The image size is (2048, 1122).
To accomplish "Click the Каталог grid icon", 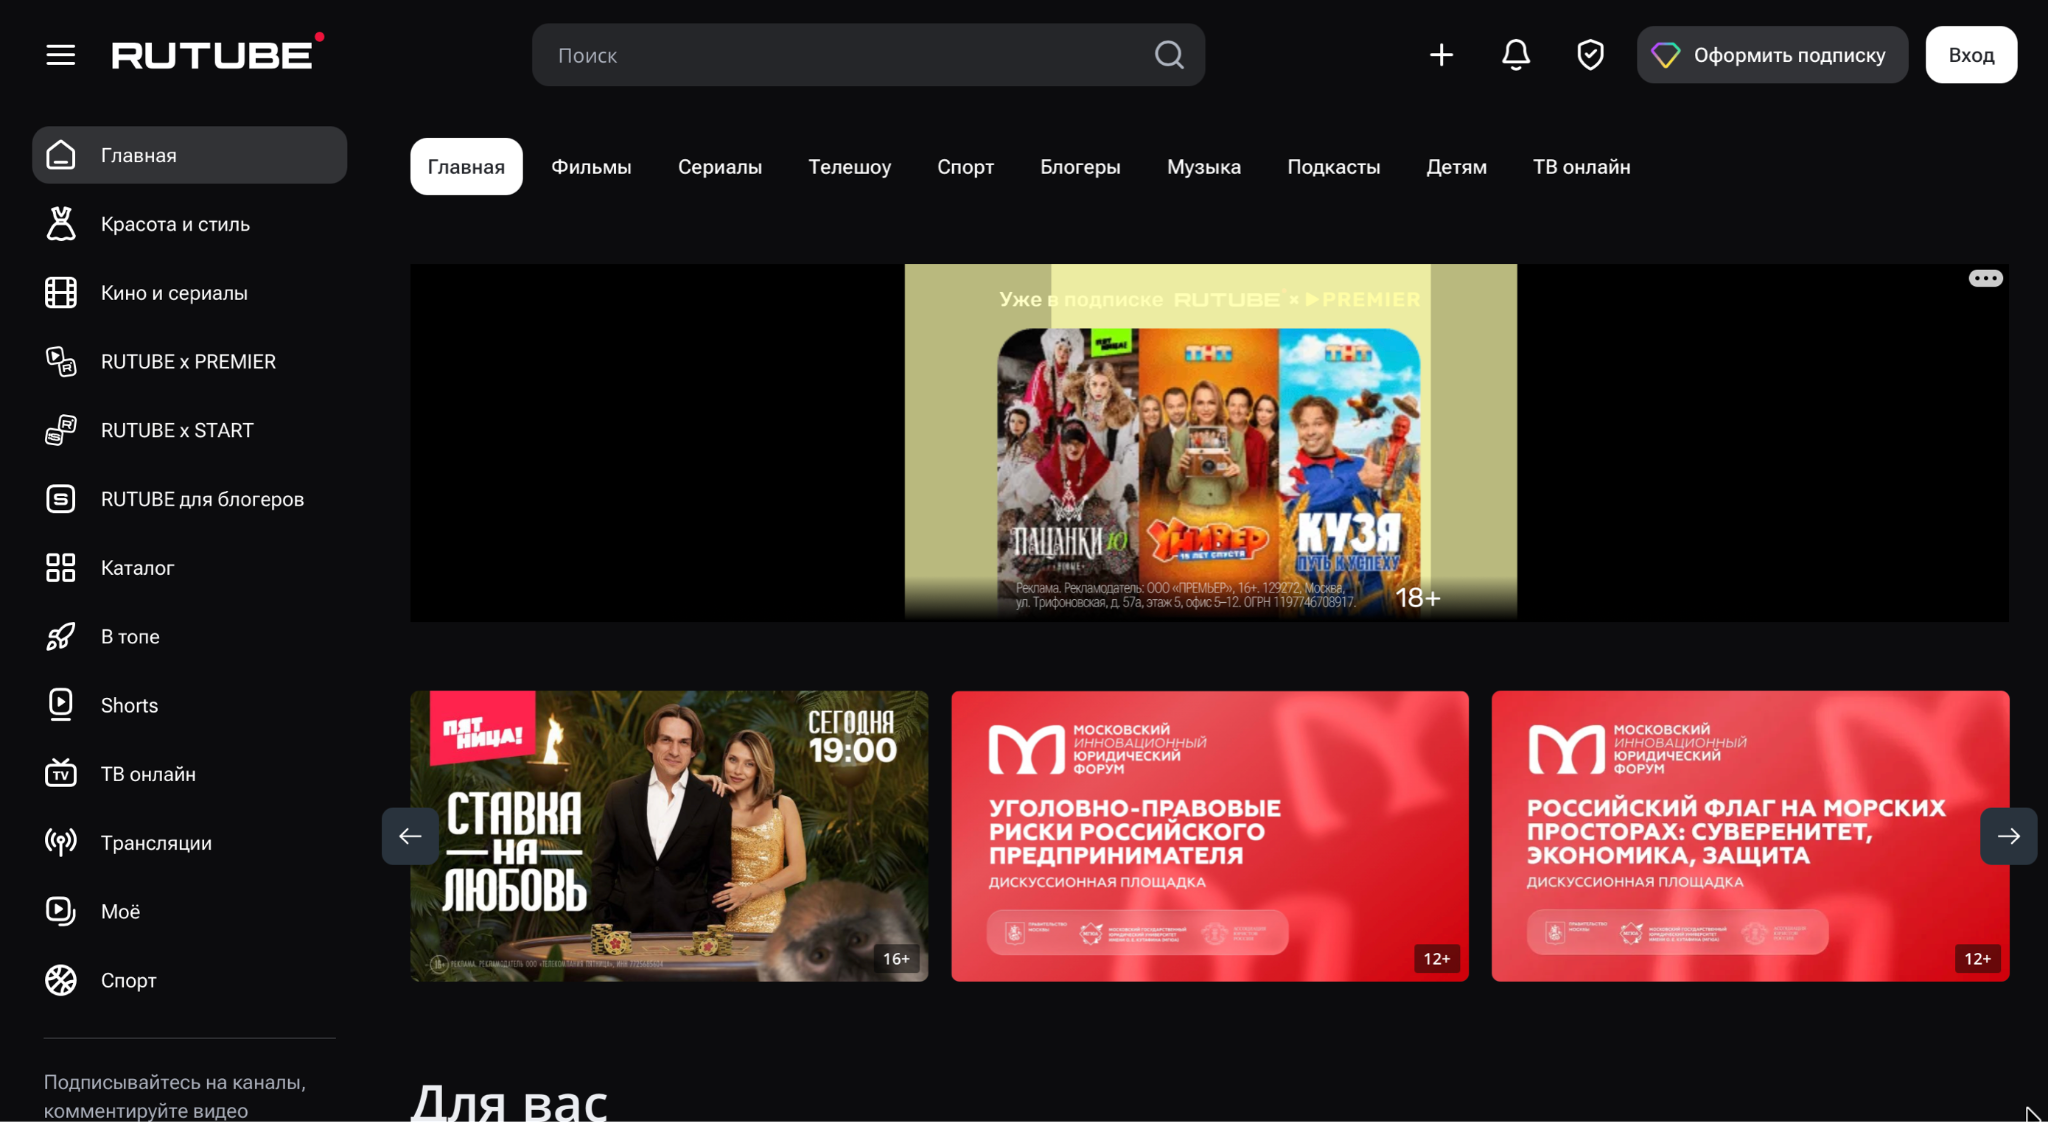I will [x=61, y=568].
